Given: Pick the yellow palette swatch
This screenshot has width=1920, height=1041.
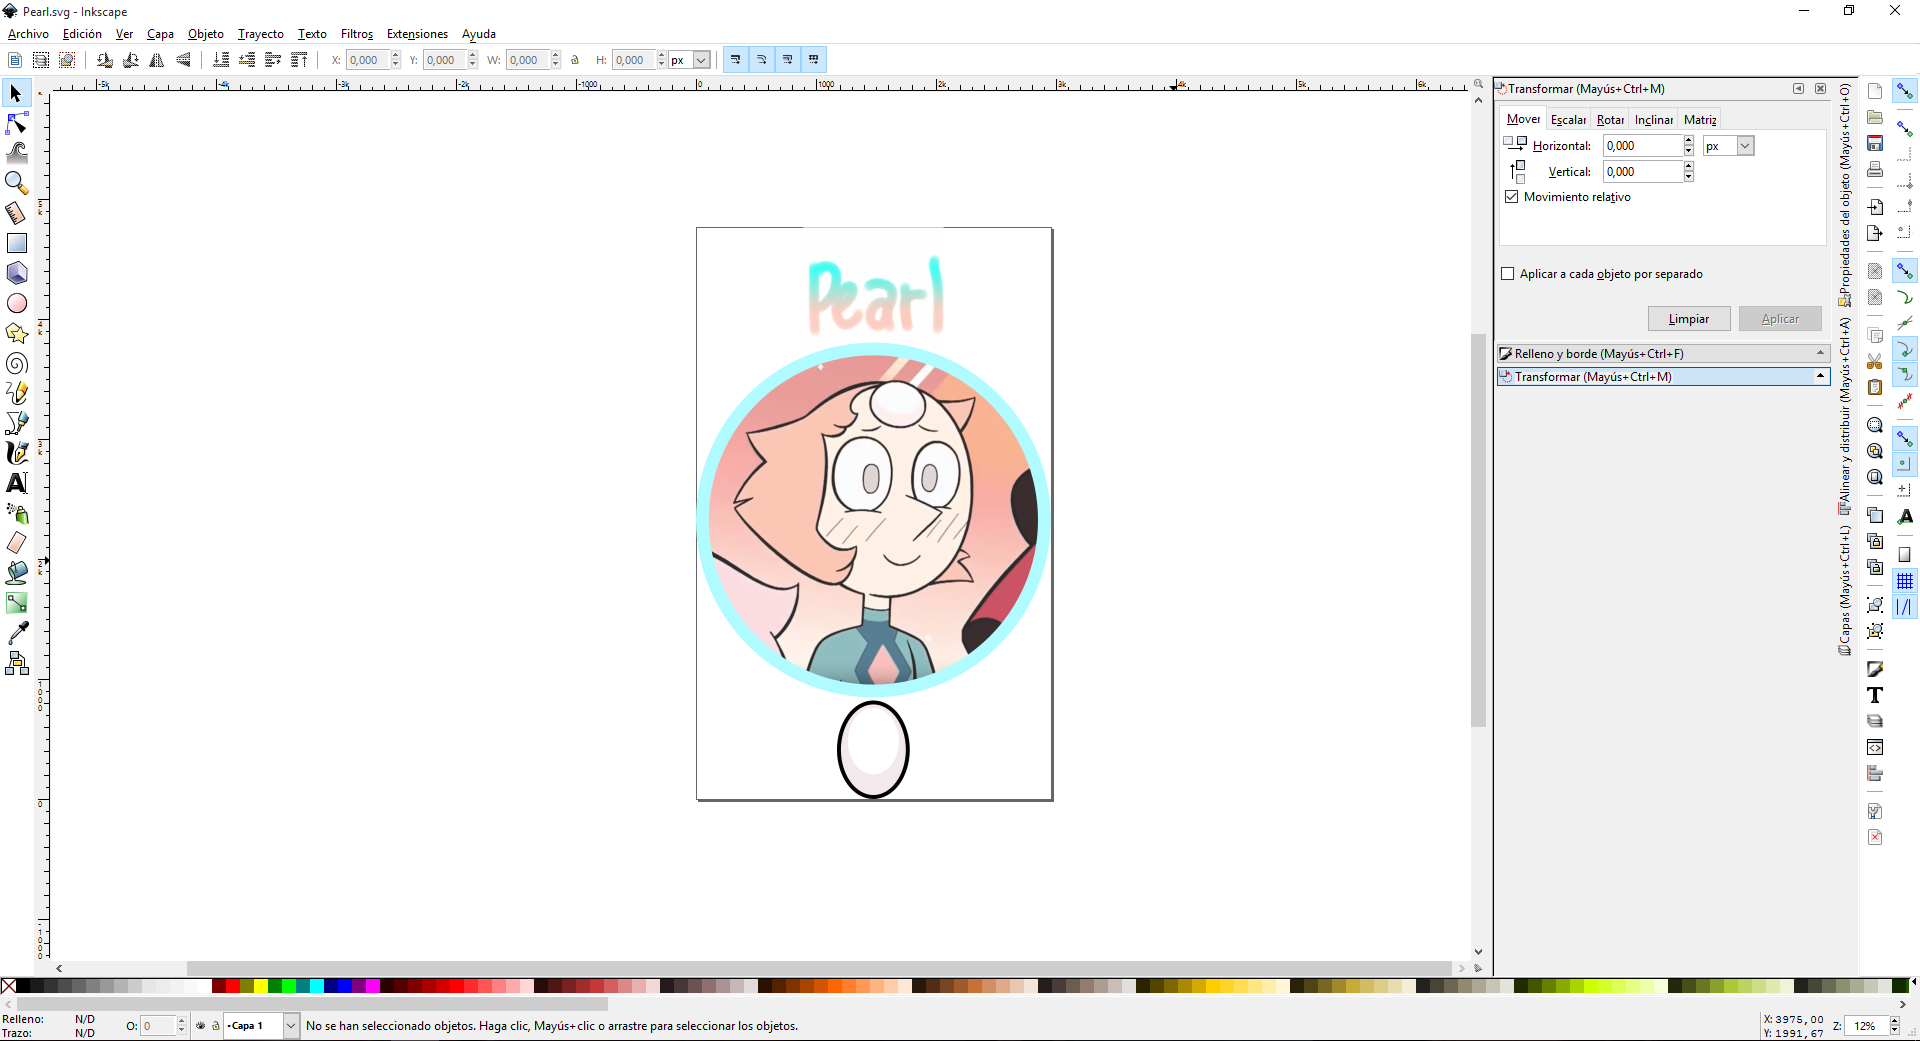Looking at the screenshot, I should (261, 986).
